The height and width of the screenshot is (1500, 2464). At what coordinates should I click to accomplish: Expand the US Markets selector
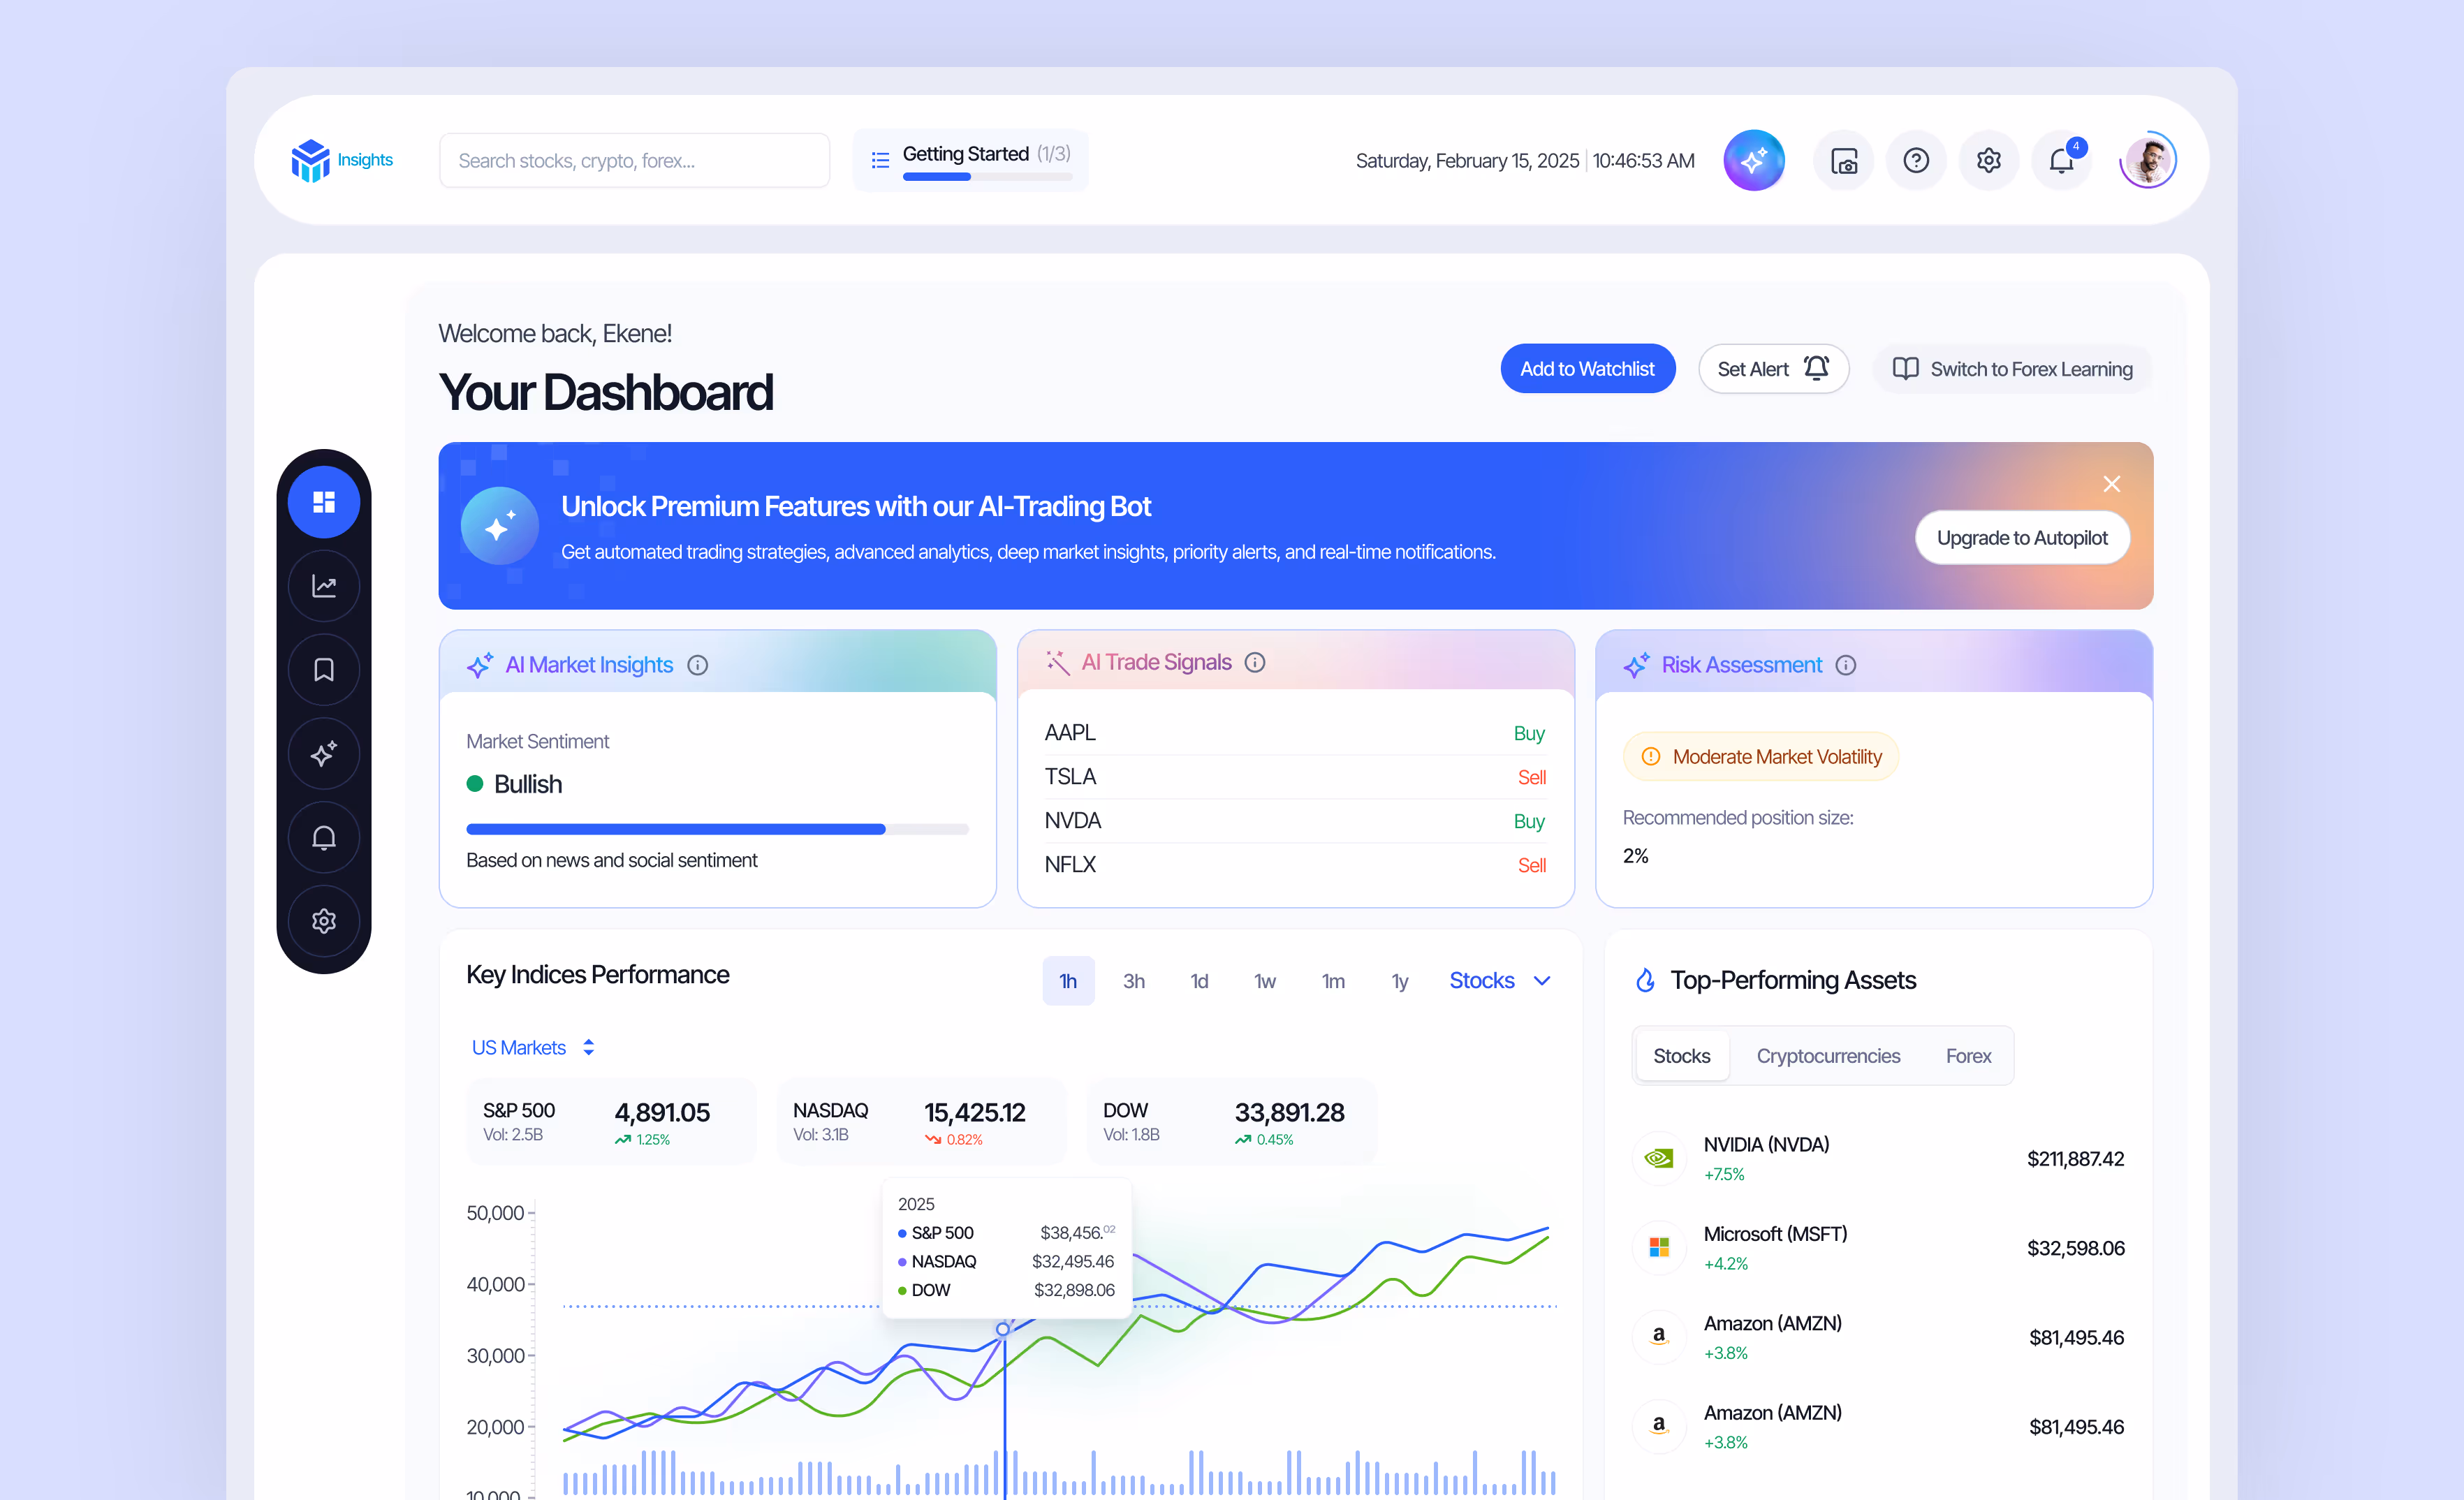[x=533, y=1047]
